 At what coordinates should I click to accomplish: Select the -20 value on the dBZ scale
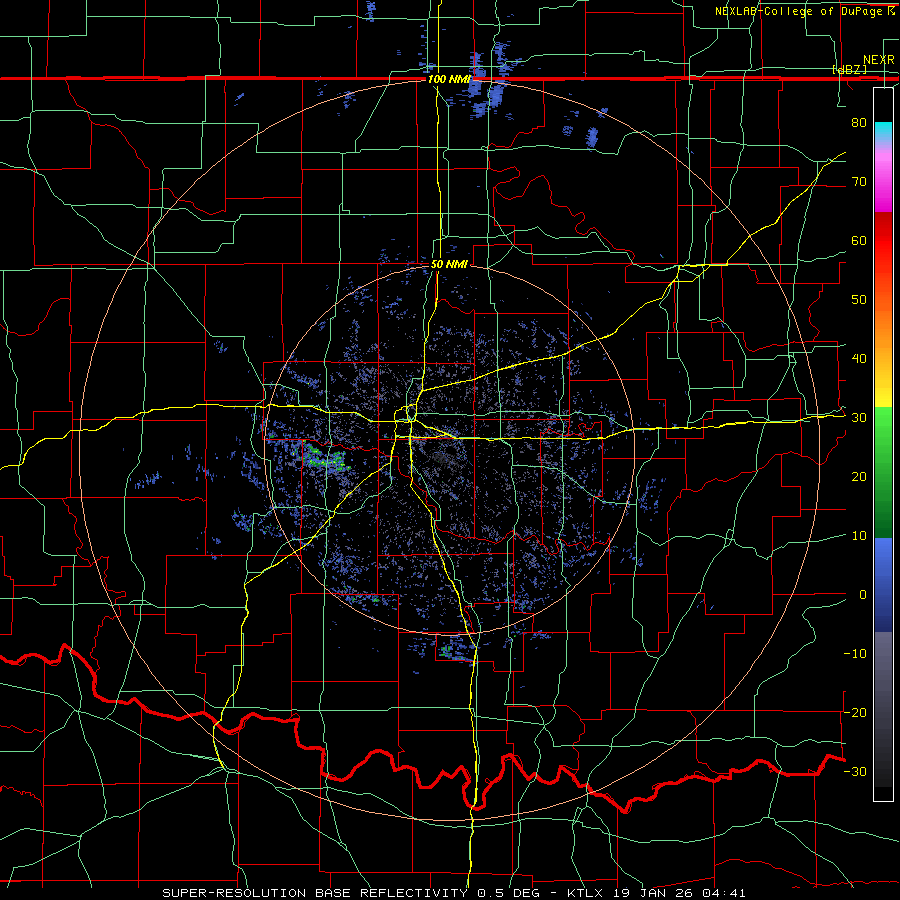[x=855, y=713]
